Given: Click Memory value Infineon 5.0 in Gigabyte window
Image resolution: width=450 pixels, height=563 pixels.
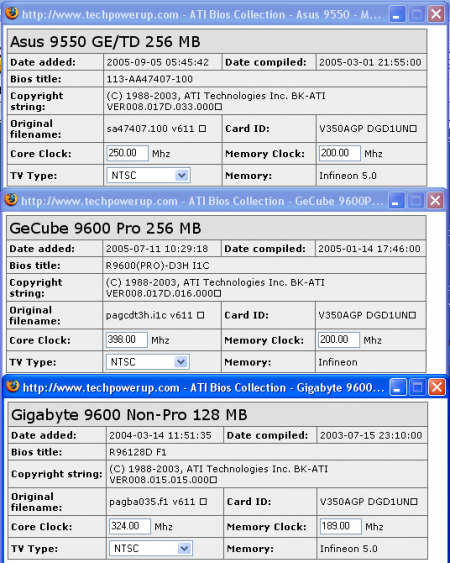Looking at the screenshot, I should click(x=349, y=549).
